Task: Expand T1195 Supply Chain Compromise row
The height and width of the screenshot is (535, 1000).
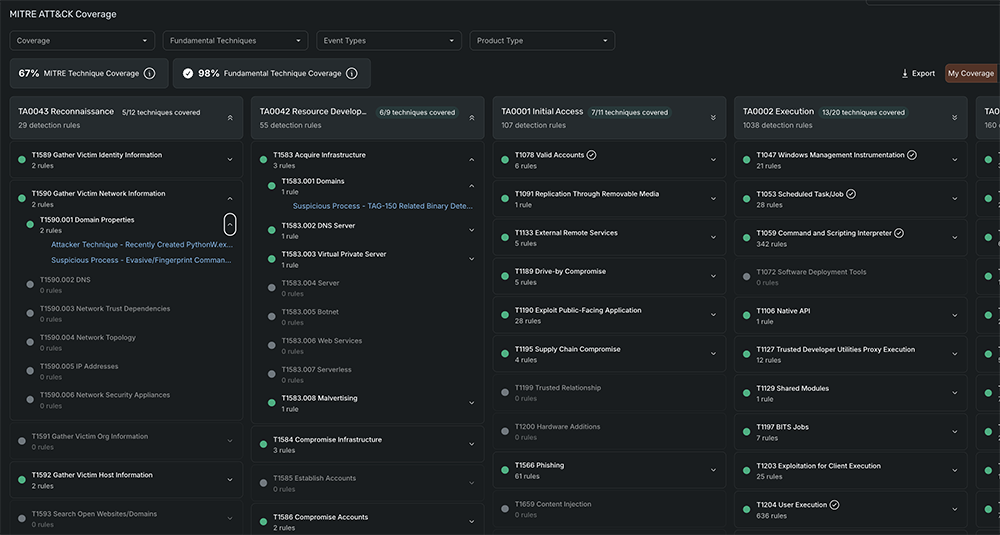Action: pyautogui.click(x=713, y=354)
